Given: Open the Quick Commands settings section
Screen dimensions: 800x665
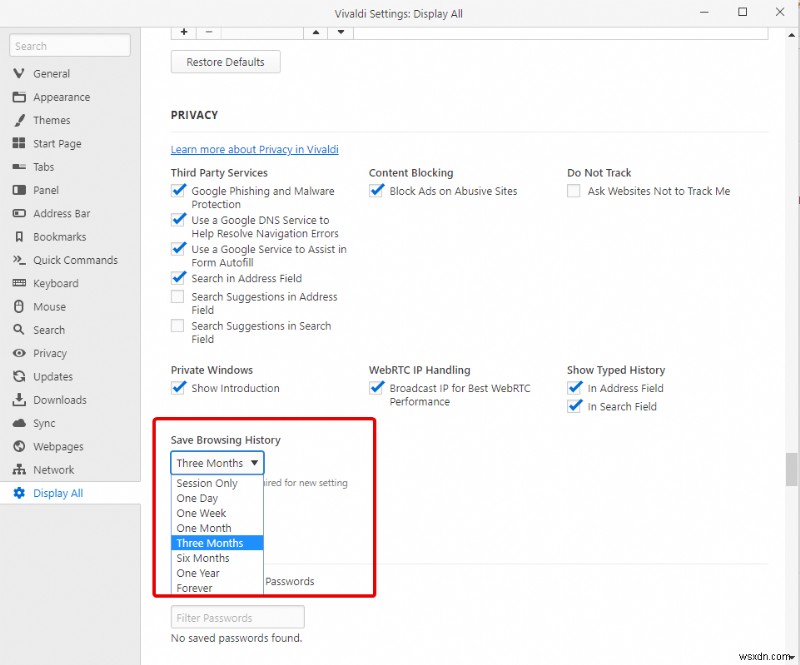Looking at the screenshot, I should (x=75, y=260).
